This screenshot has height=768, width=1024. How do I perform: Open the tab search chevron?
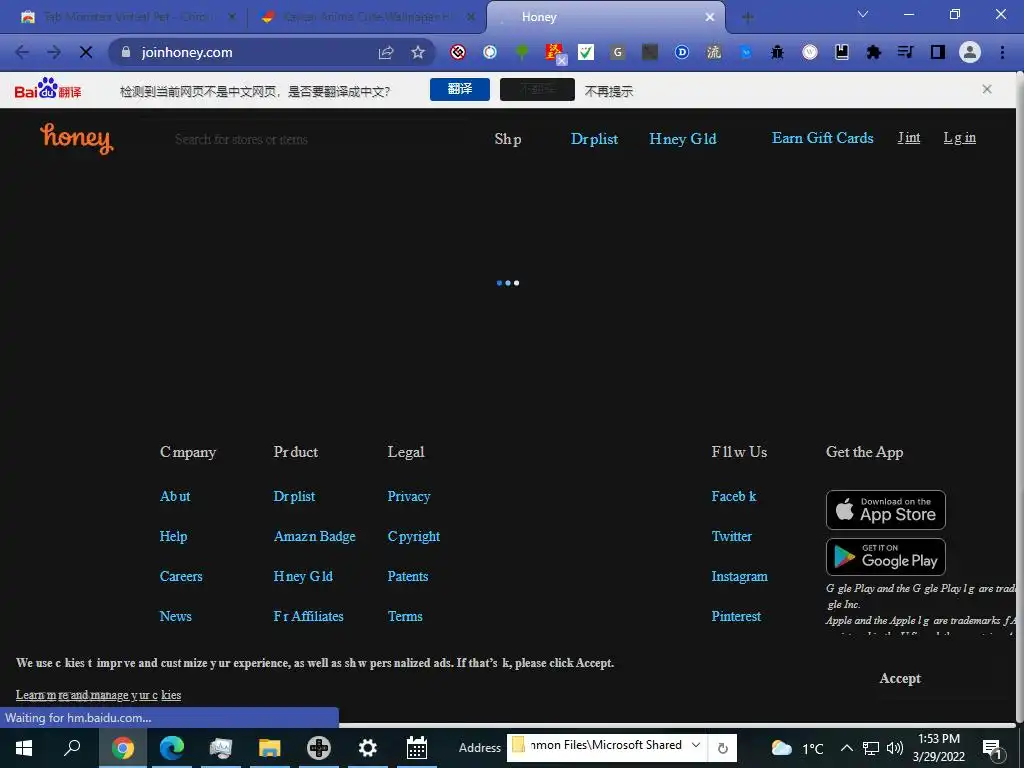click(863, 14)
